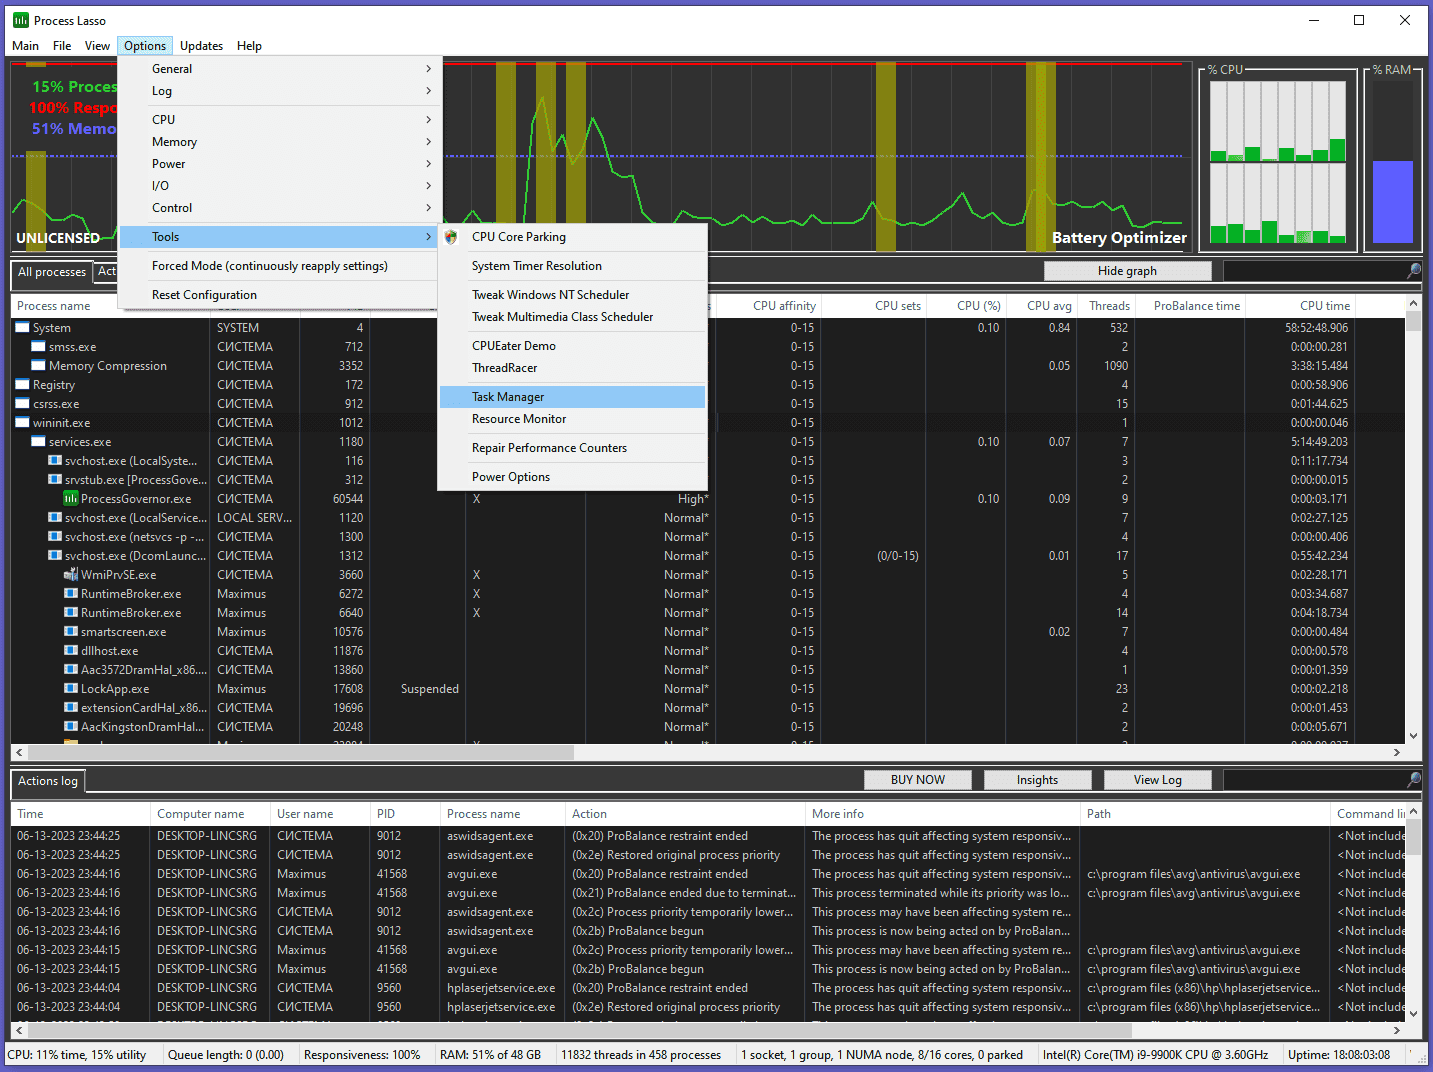The height and width of the screenshot is (1072, 1433).
Task: Switch to the All processes tab
Action: [52, 272]
